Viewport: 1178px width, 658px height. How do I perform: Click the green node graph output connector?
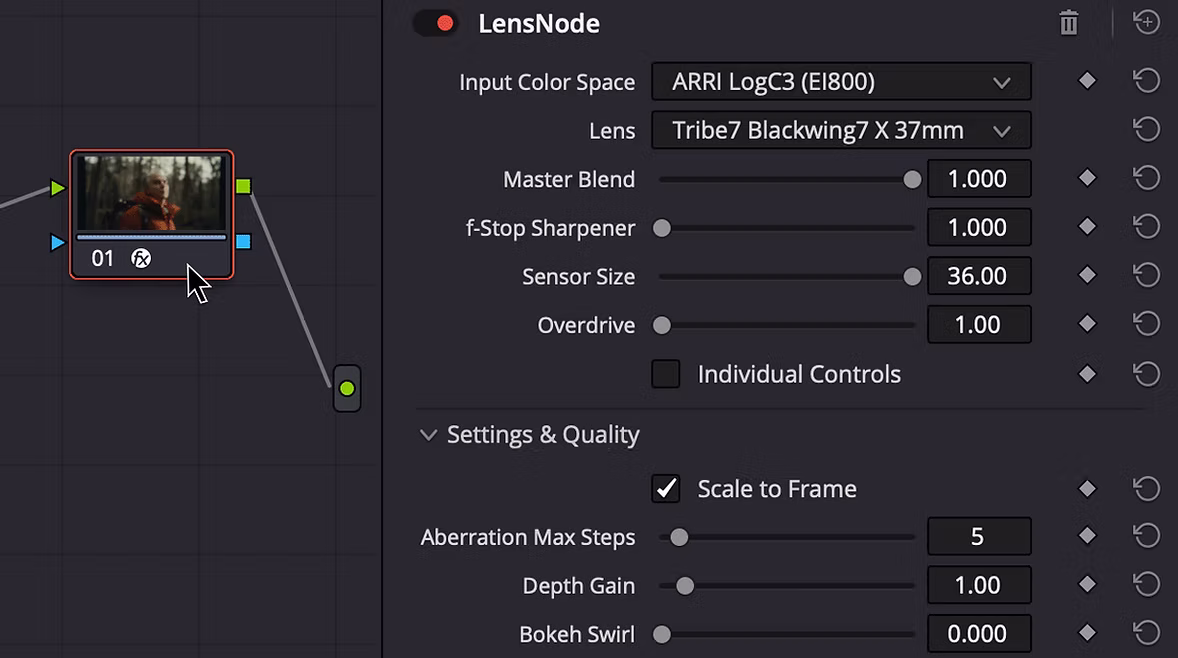coord(346,388)
